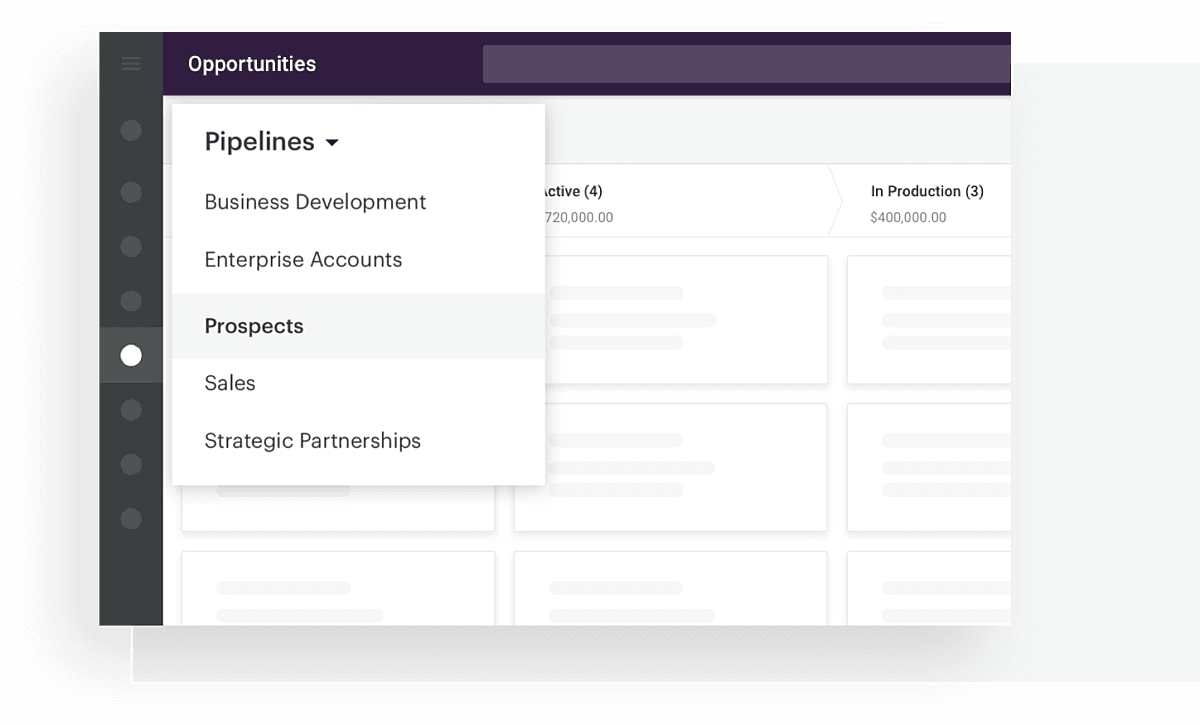Open the In Production (3) stage
Screen dimensions: 1200x725
coord(920,201)
